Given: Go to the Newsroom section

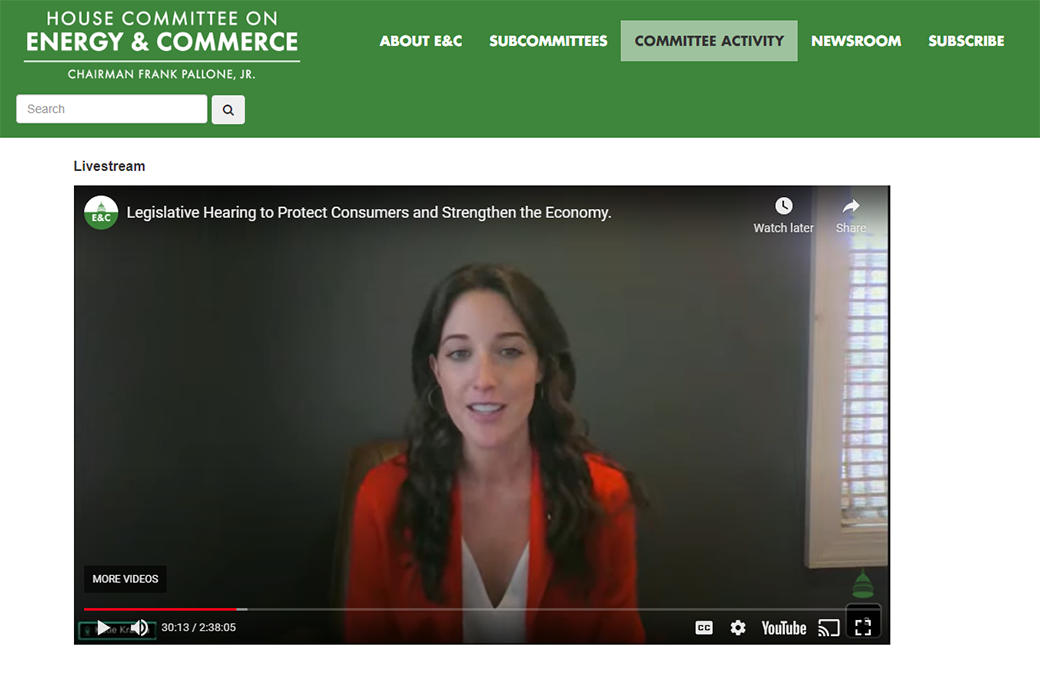Looking at the screenshot, I should tap(856, 41).
